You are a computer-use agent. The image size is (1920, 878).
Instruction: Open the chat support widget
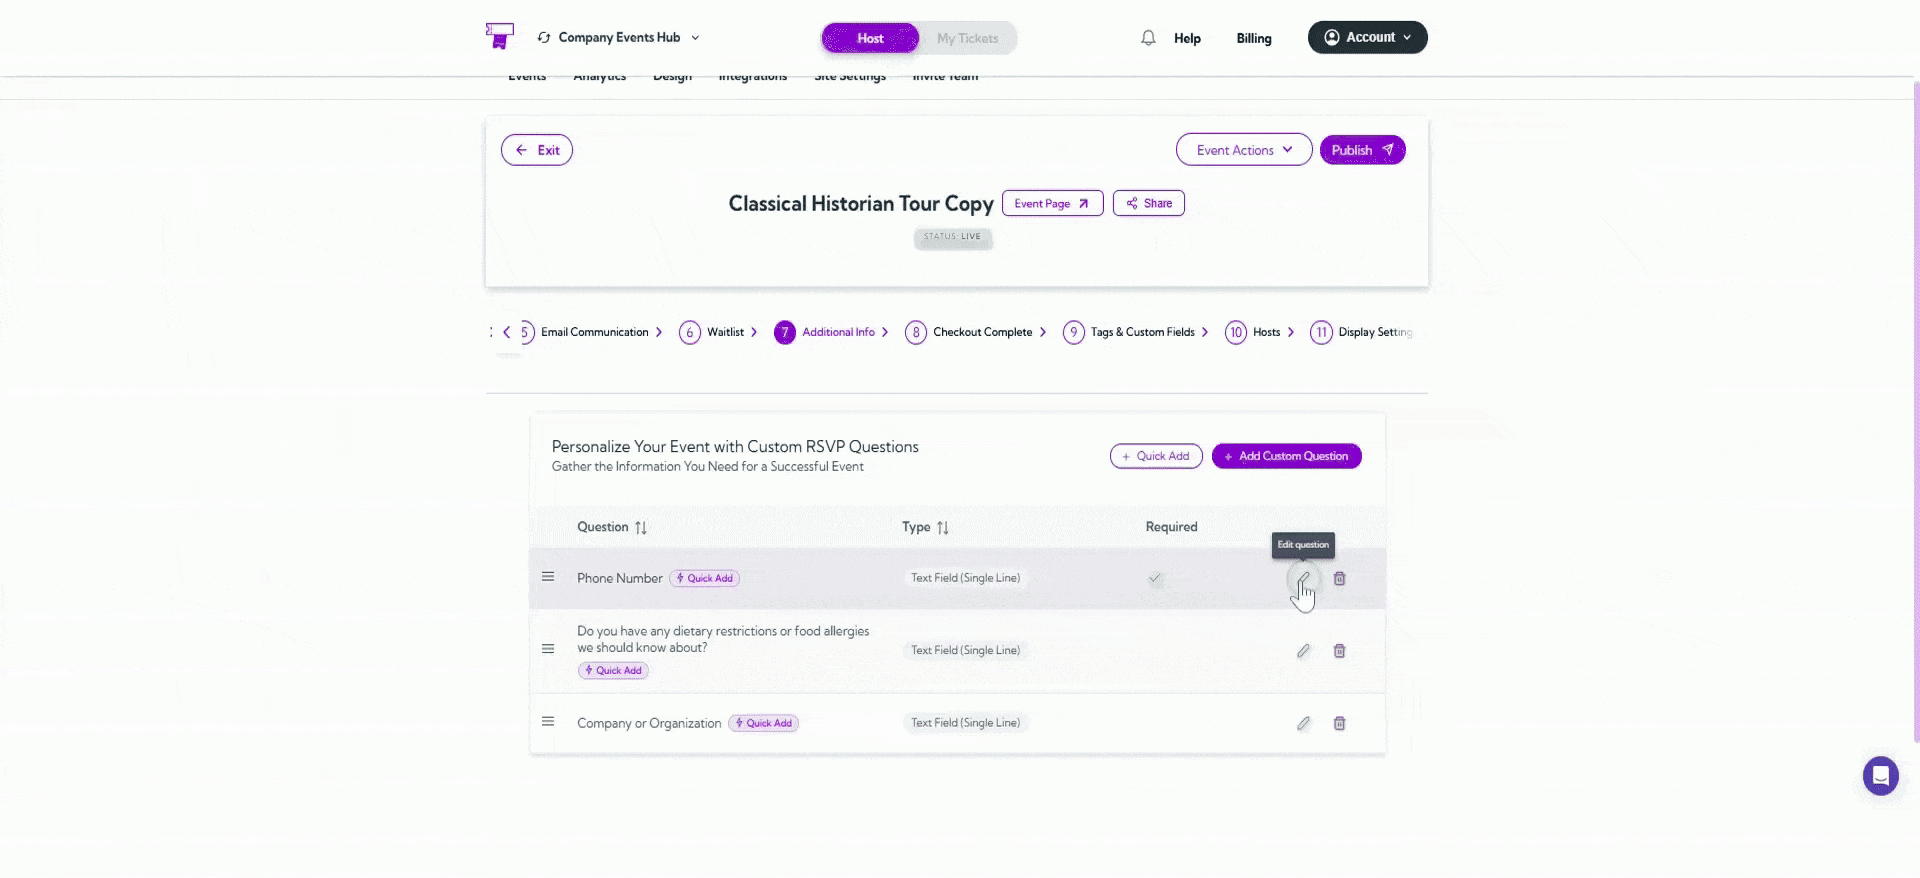coord(1880,776)
